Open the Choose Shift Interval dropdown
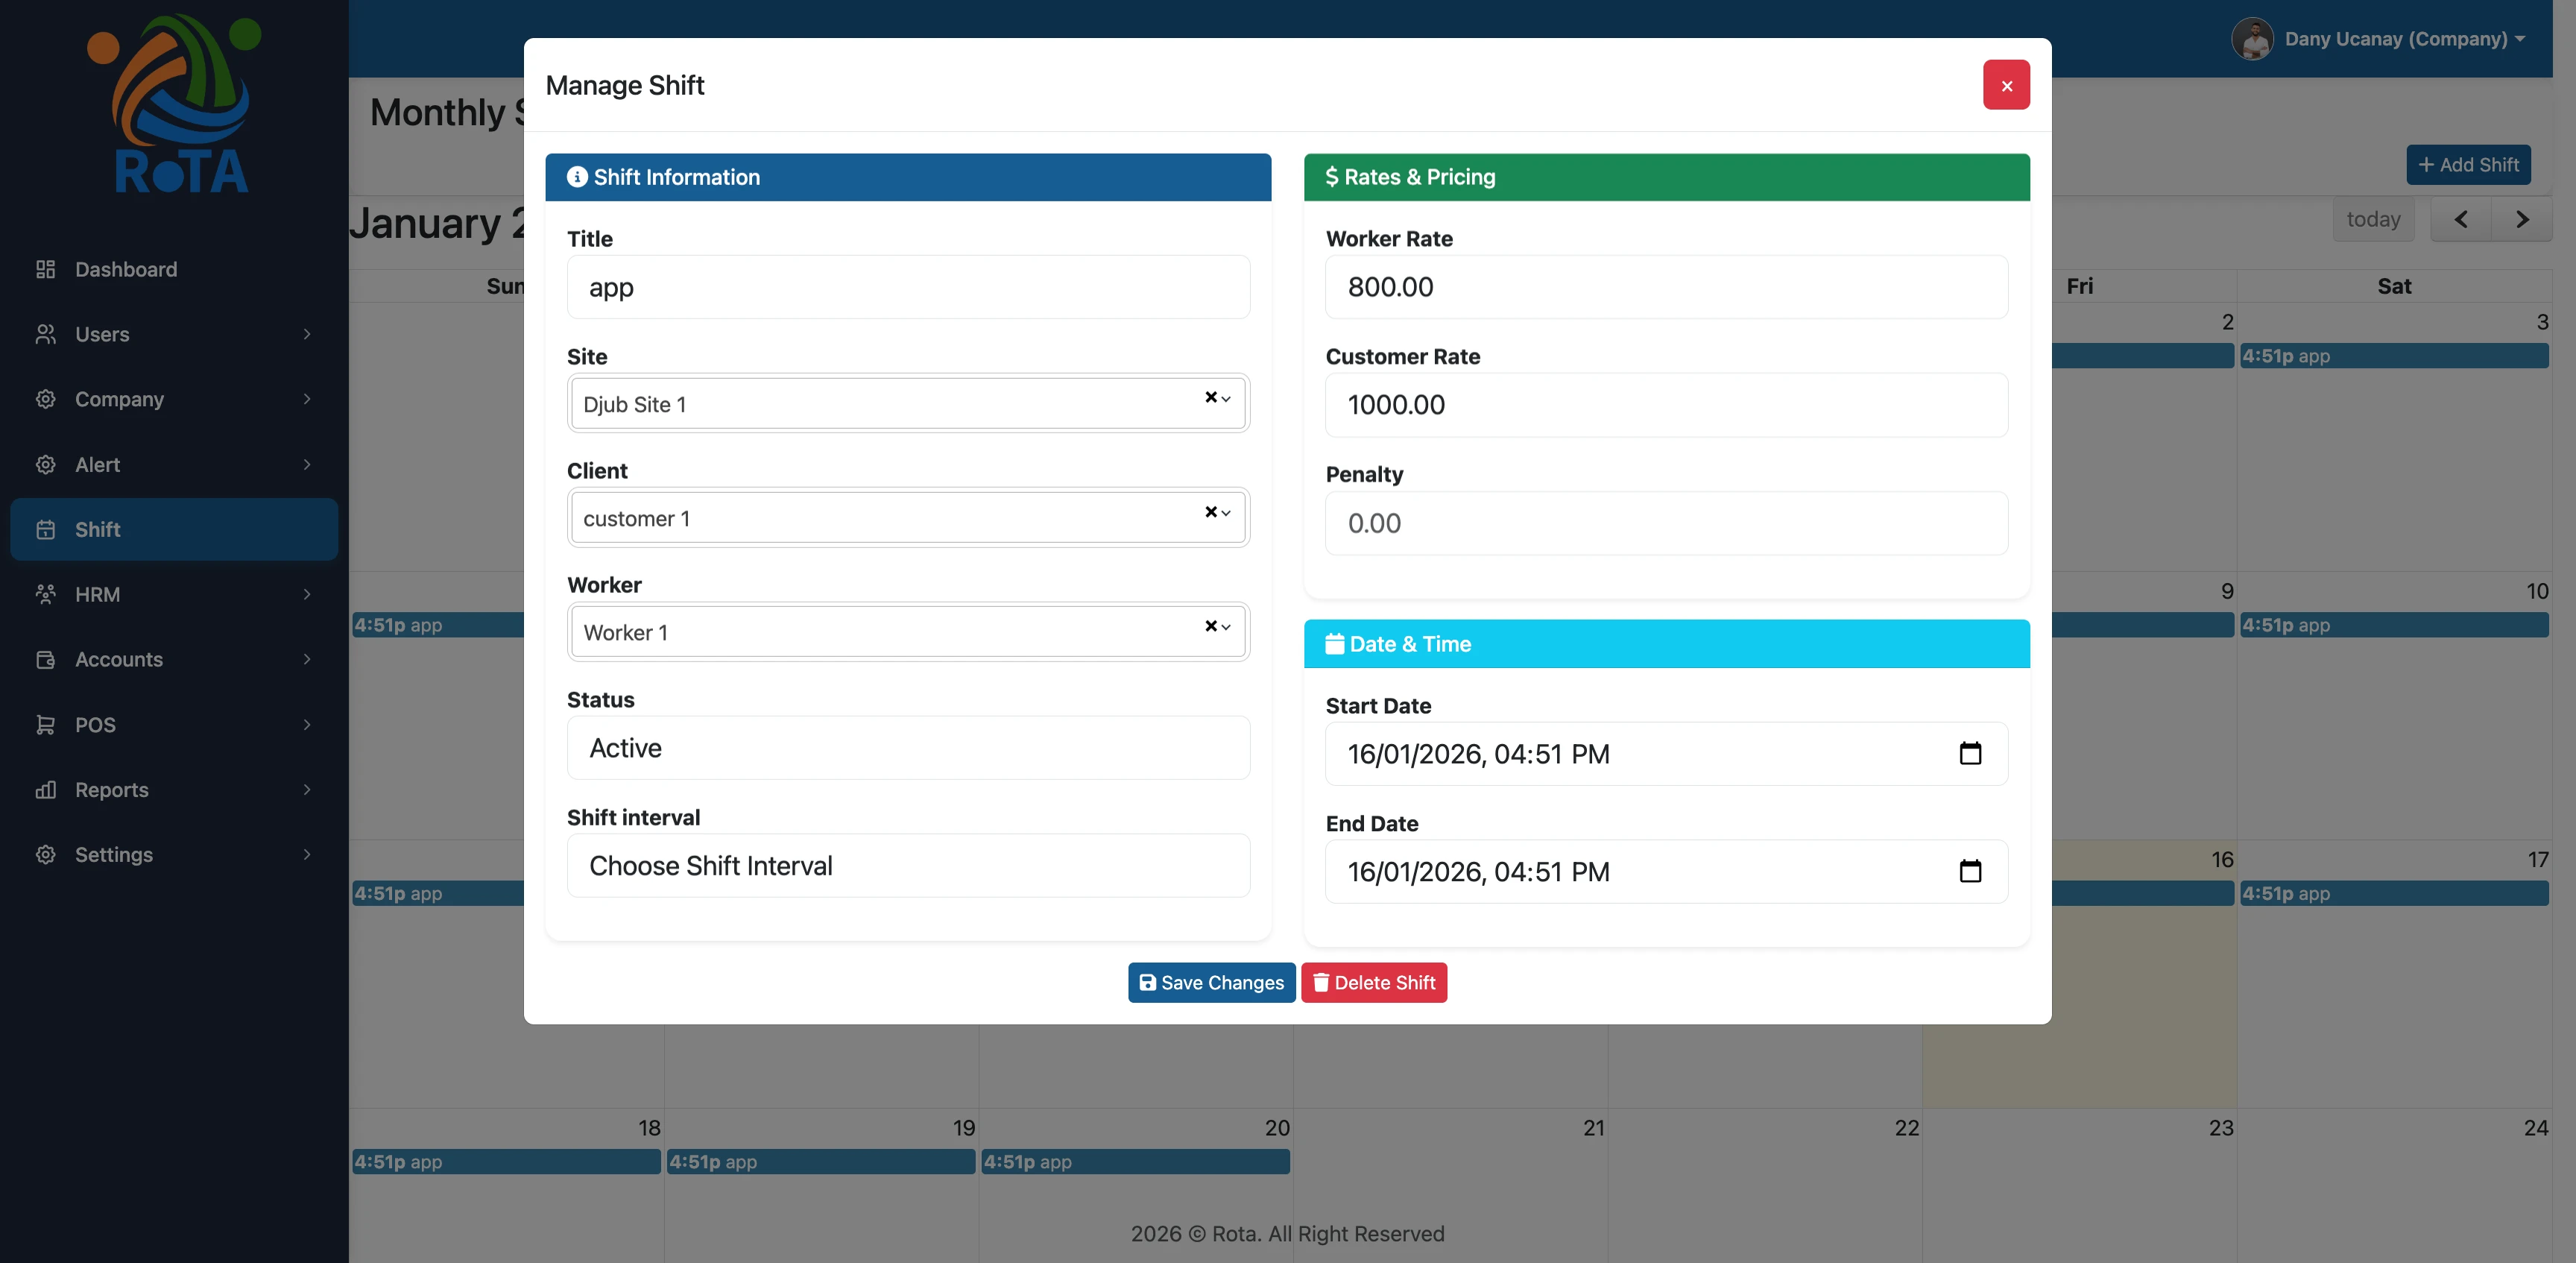This screenshot has height=1263, width=2576. 907,866
